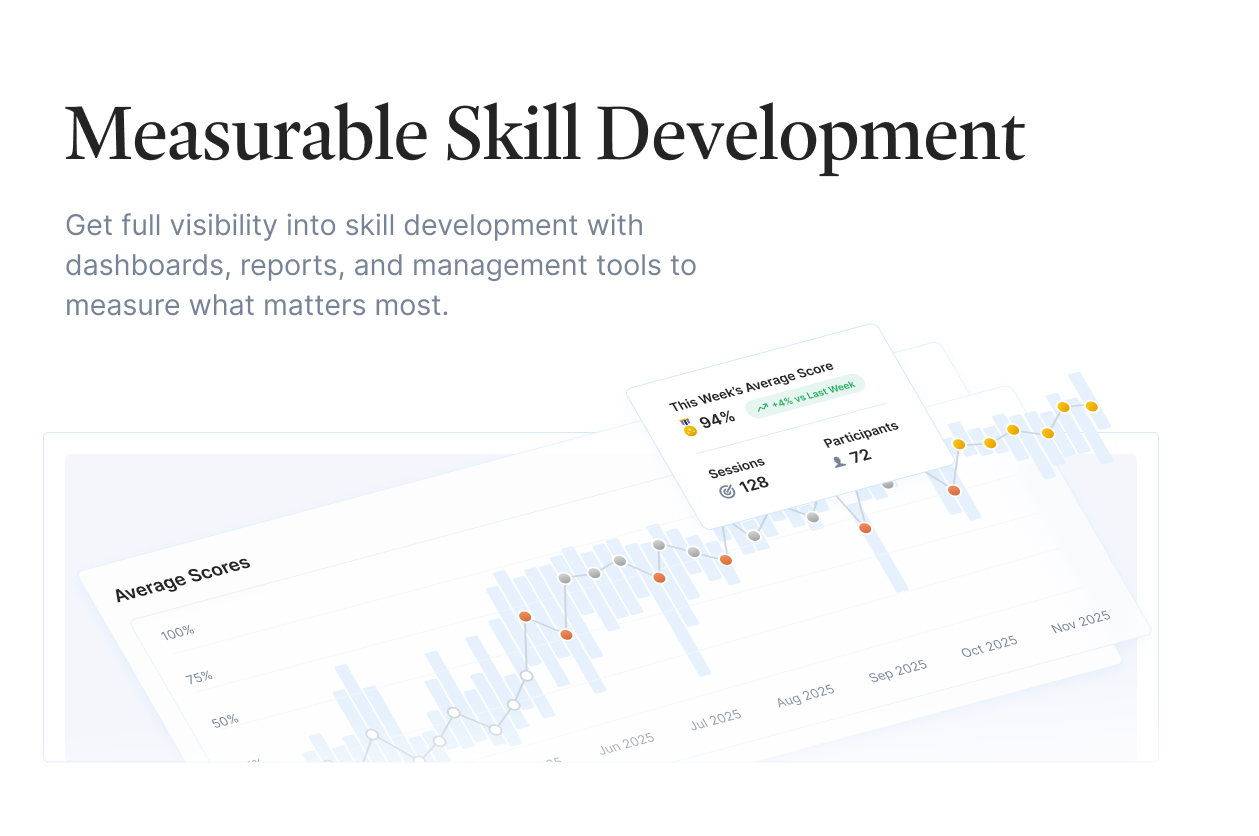Screen dimensions: 1259x836
Task: Select the 'Sep 2025' month label
Action: 898,670
